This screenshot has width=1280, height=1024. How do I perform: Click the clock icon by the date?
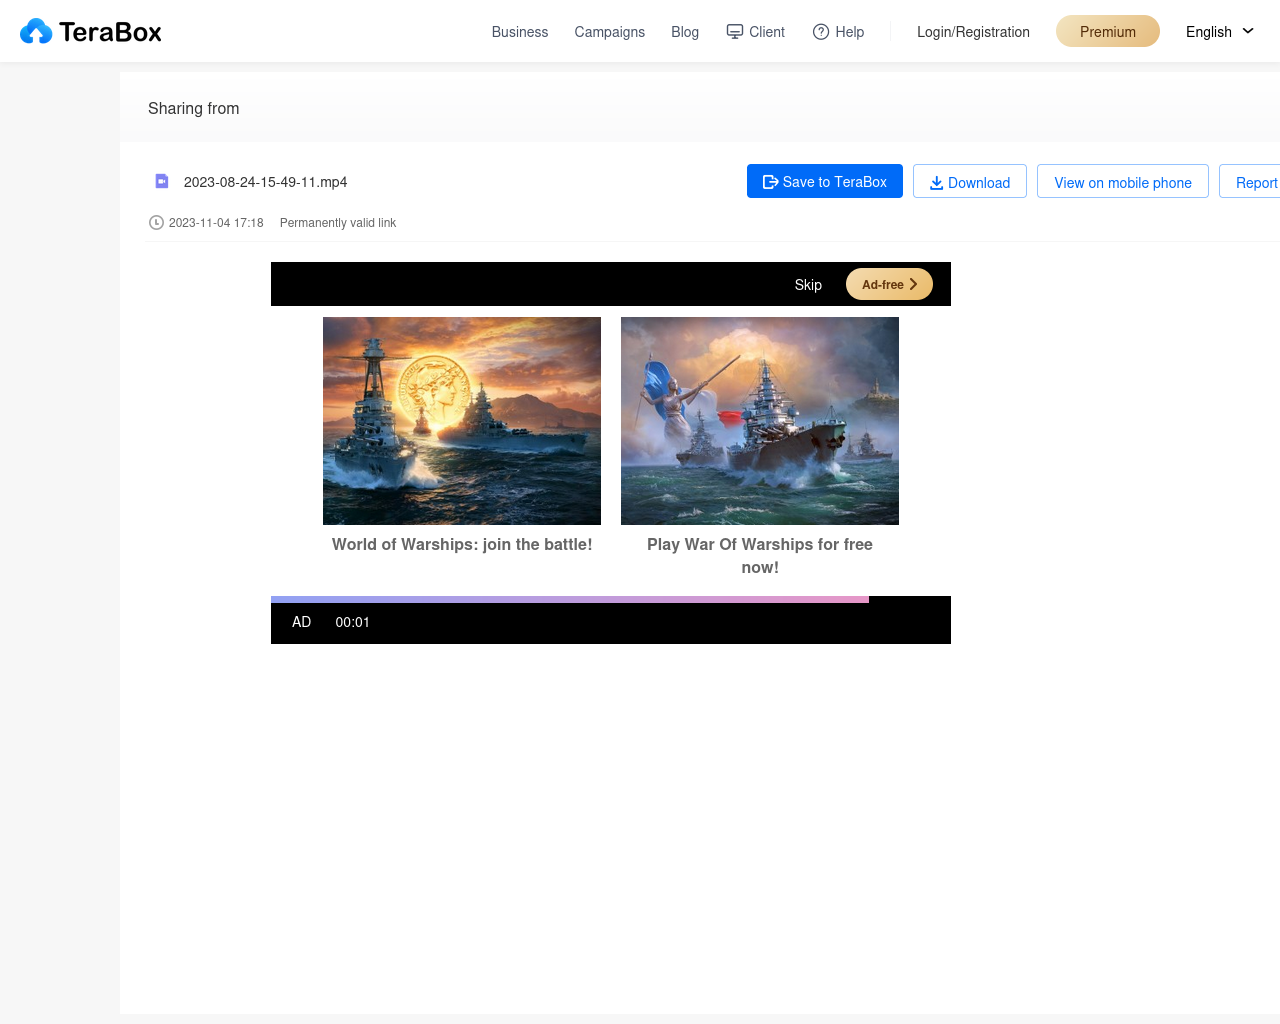156,223
